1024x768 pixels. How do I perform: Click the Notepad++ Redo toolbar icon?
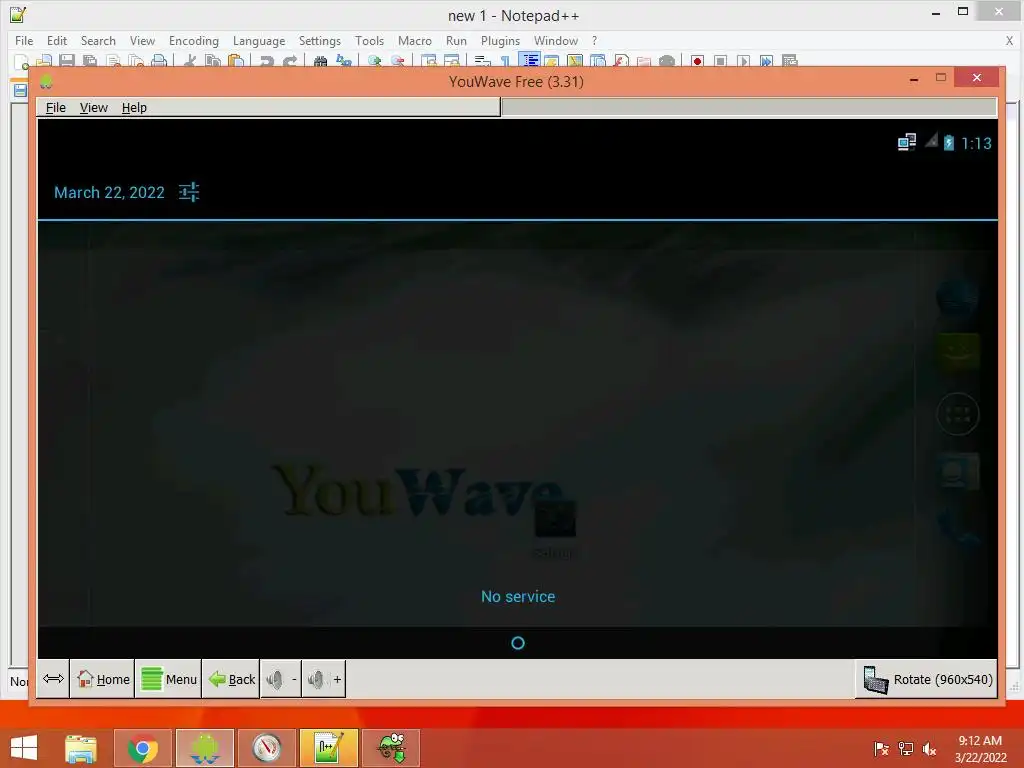[289, 61]
